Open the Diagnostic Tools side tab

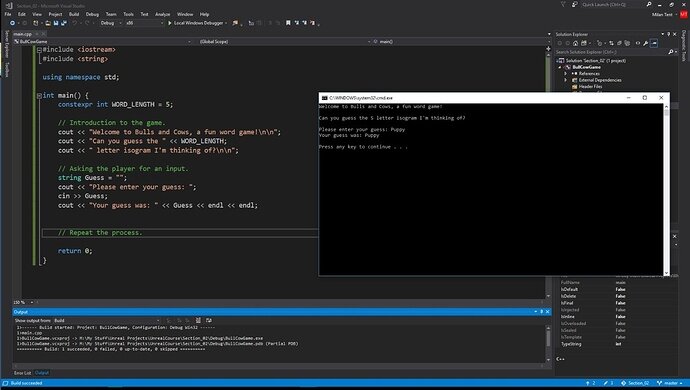684,46
